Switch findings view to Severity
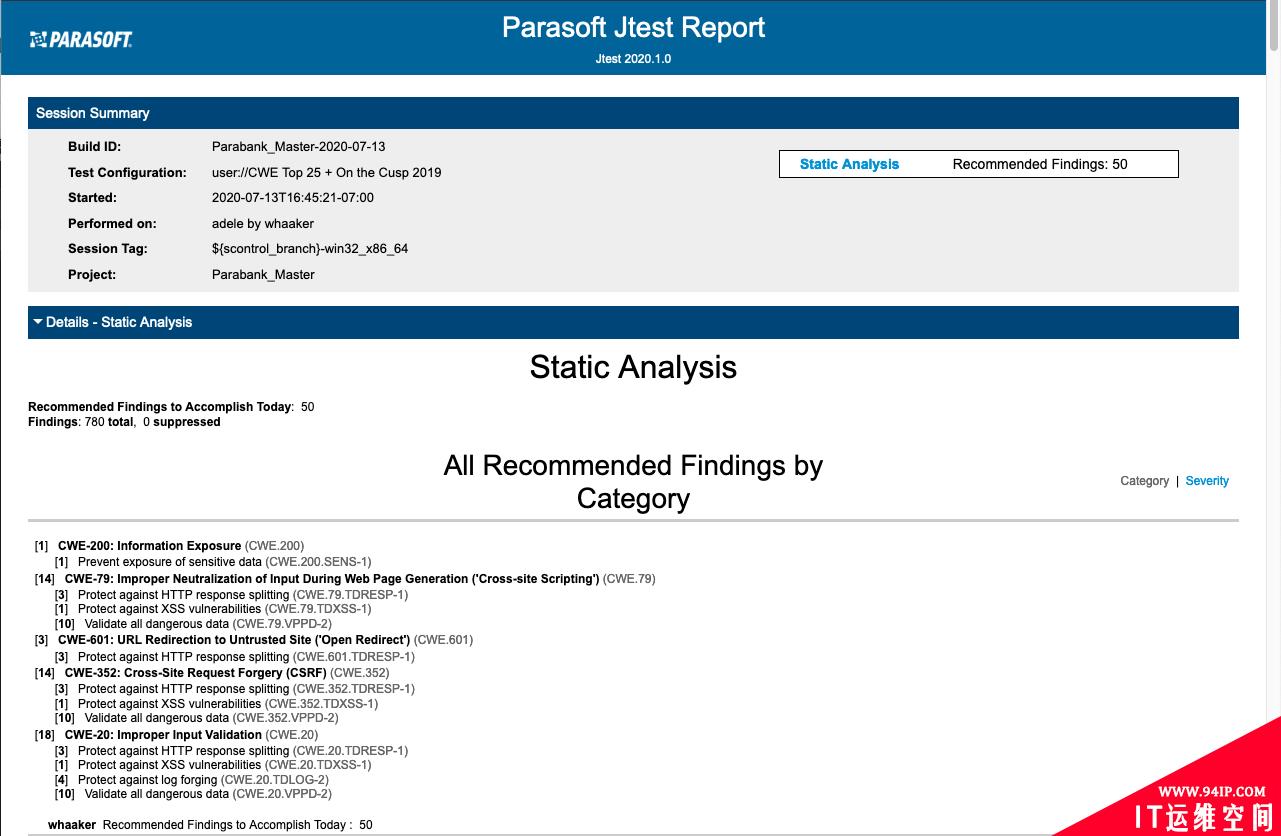The width and height of the screenshot is (1281, 836). [1207, 481]
